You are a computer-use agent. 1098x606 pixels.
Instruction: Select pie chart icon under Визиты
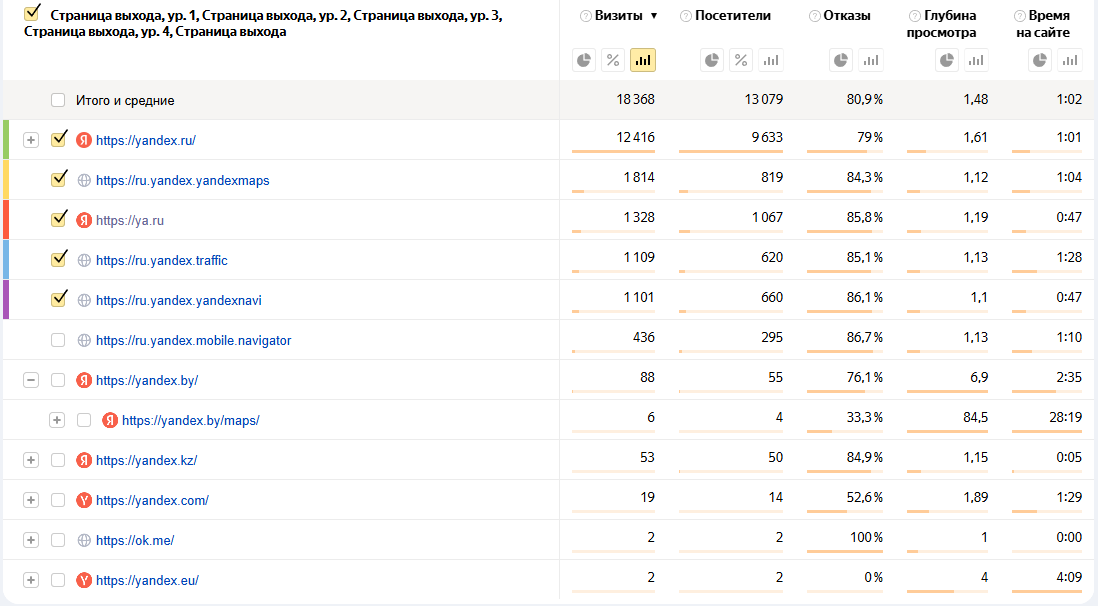[583, 60]
